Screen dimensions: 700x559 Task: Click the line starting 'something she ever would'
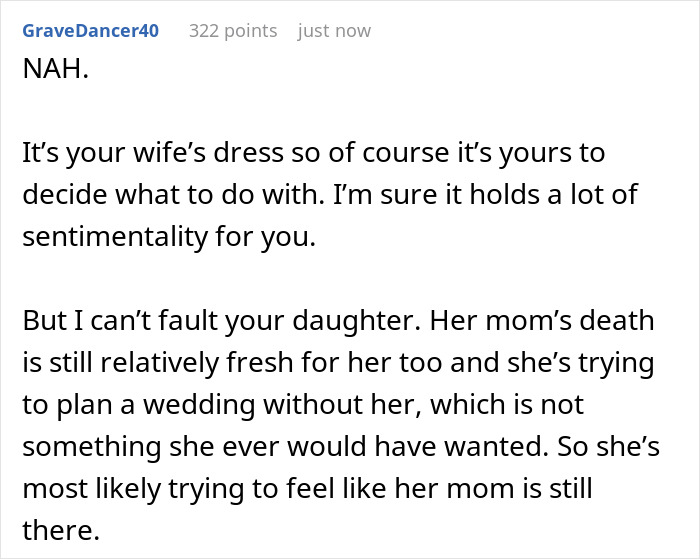tap(341, 446)
